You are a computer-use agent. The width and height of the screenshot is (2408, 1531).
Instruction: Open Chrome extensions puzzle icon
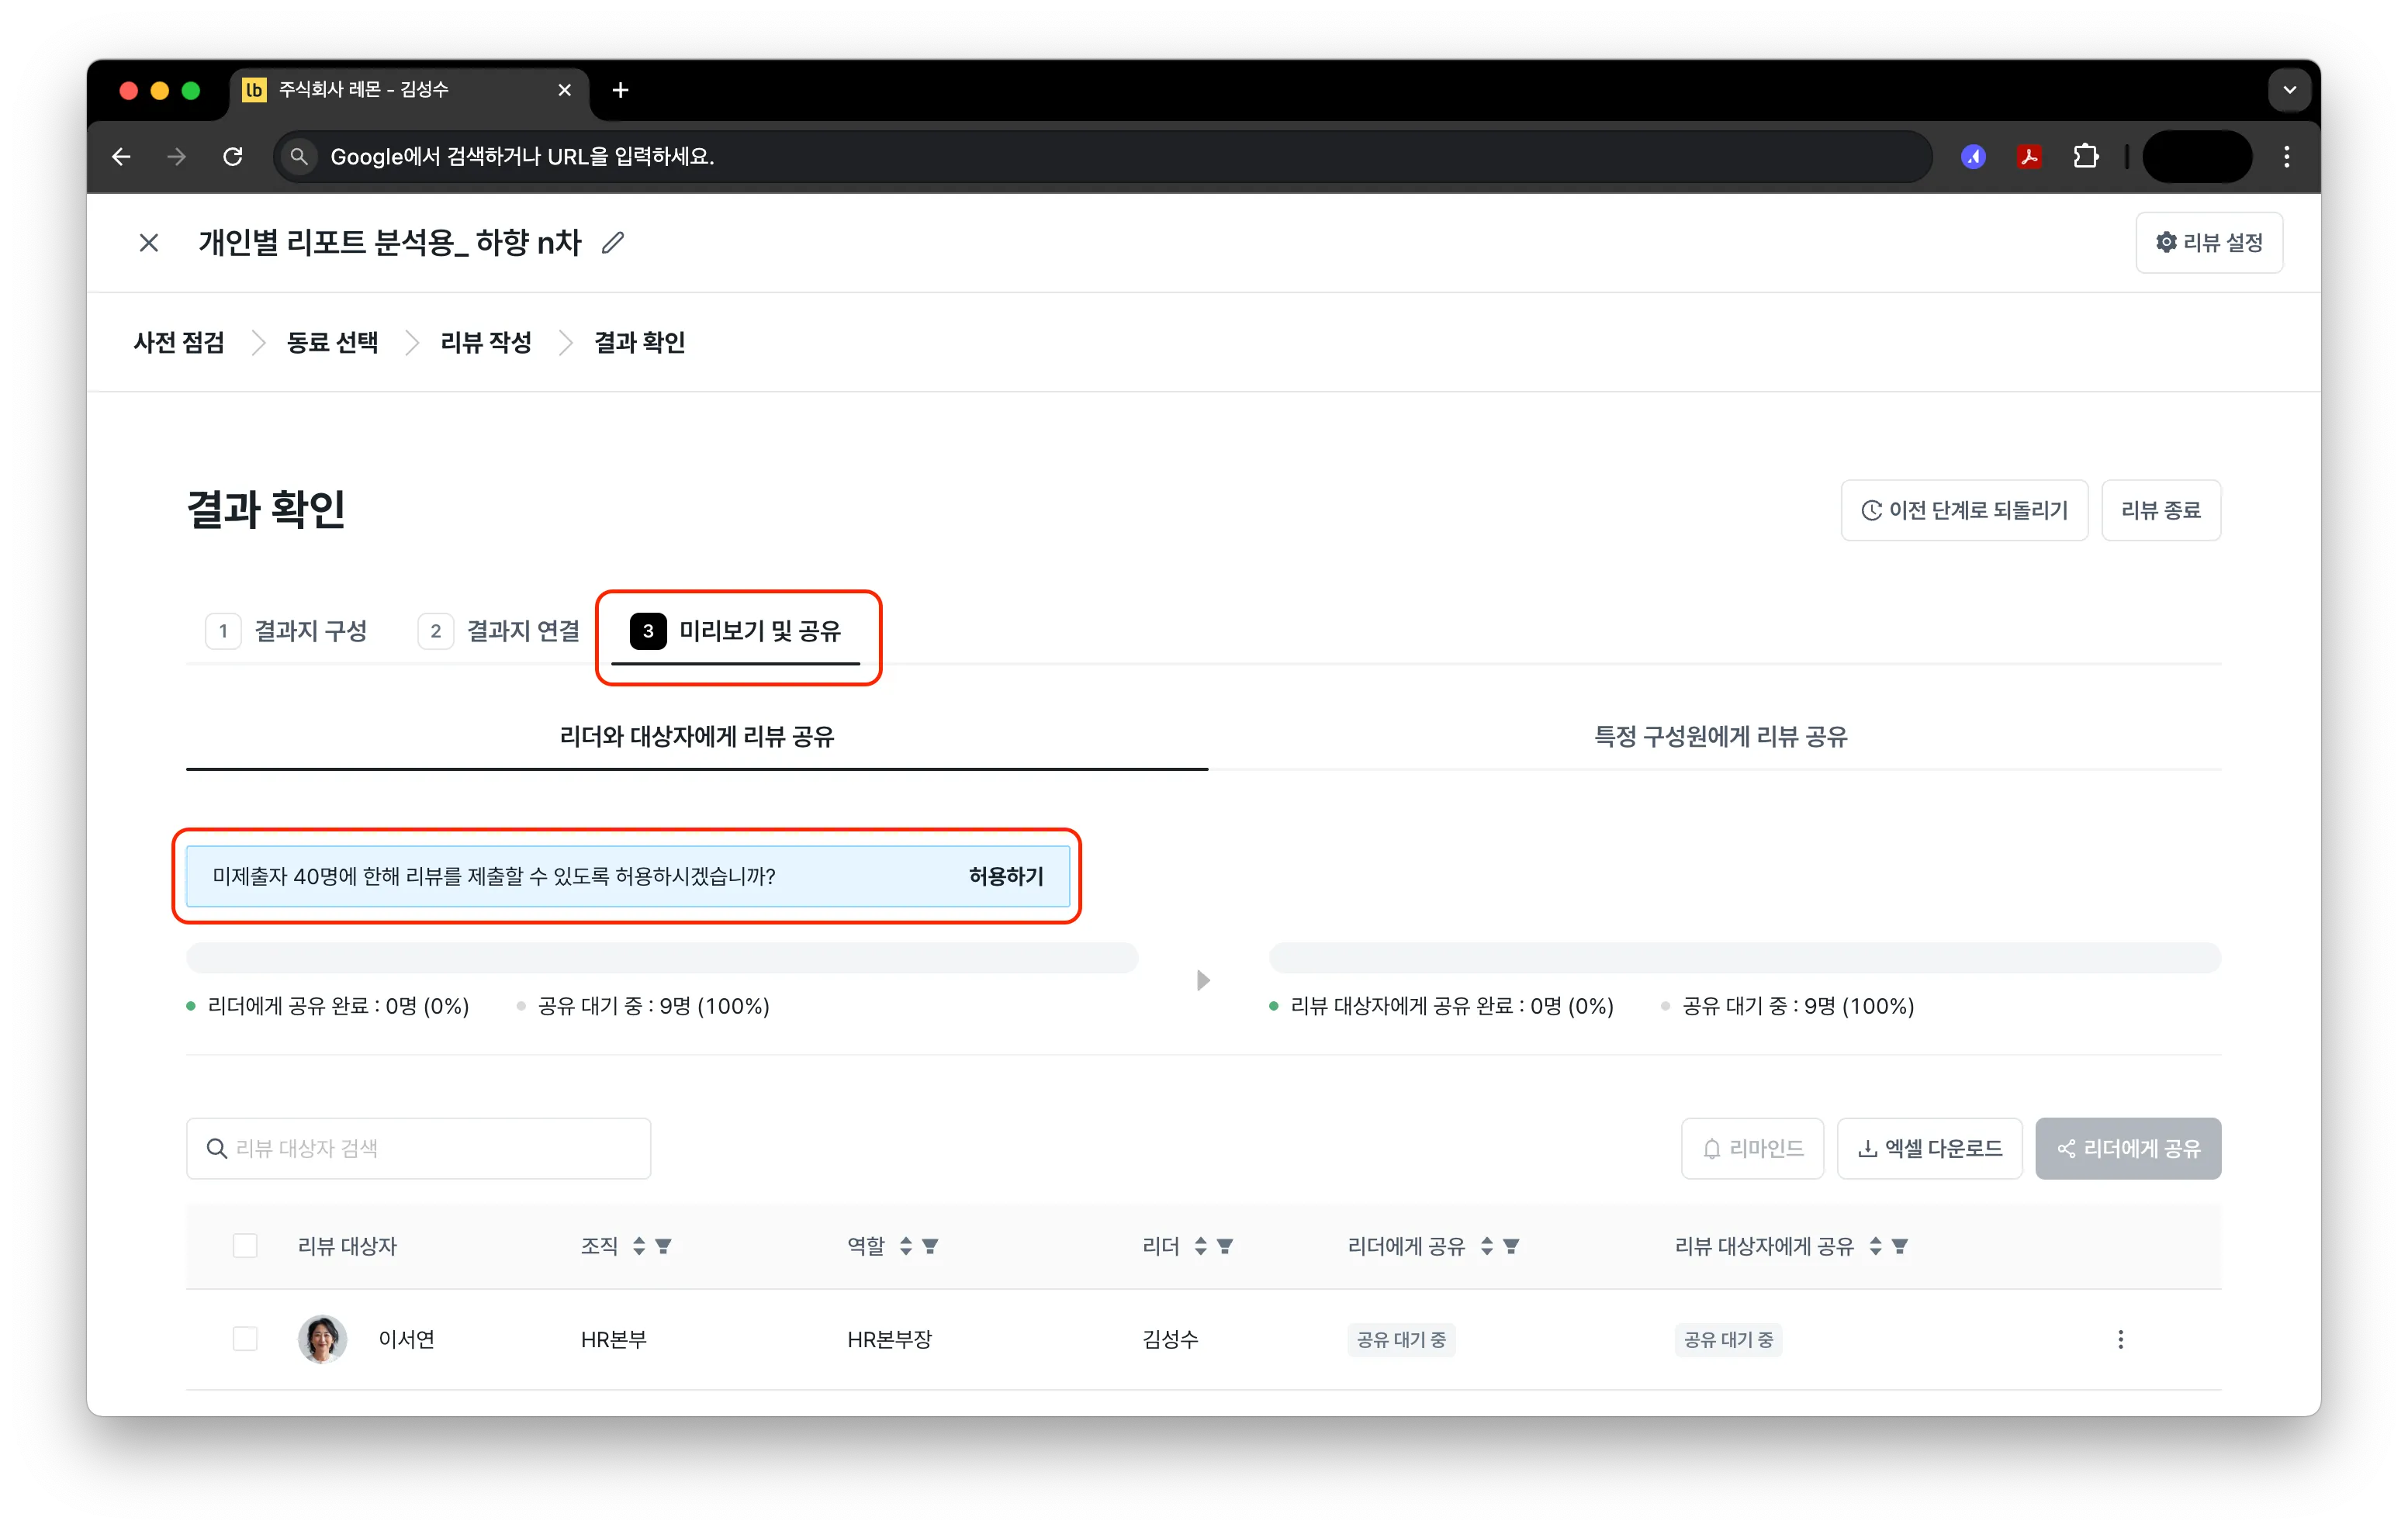coord(2085,157)
